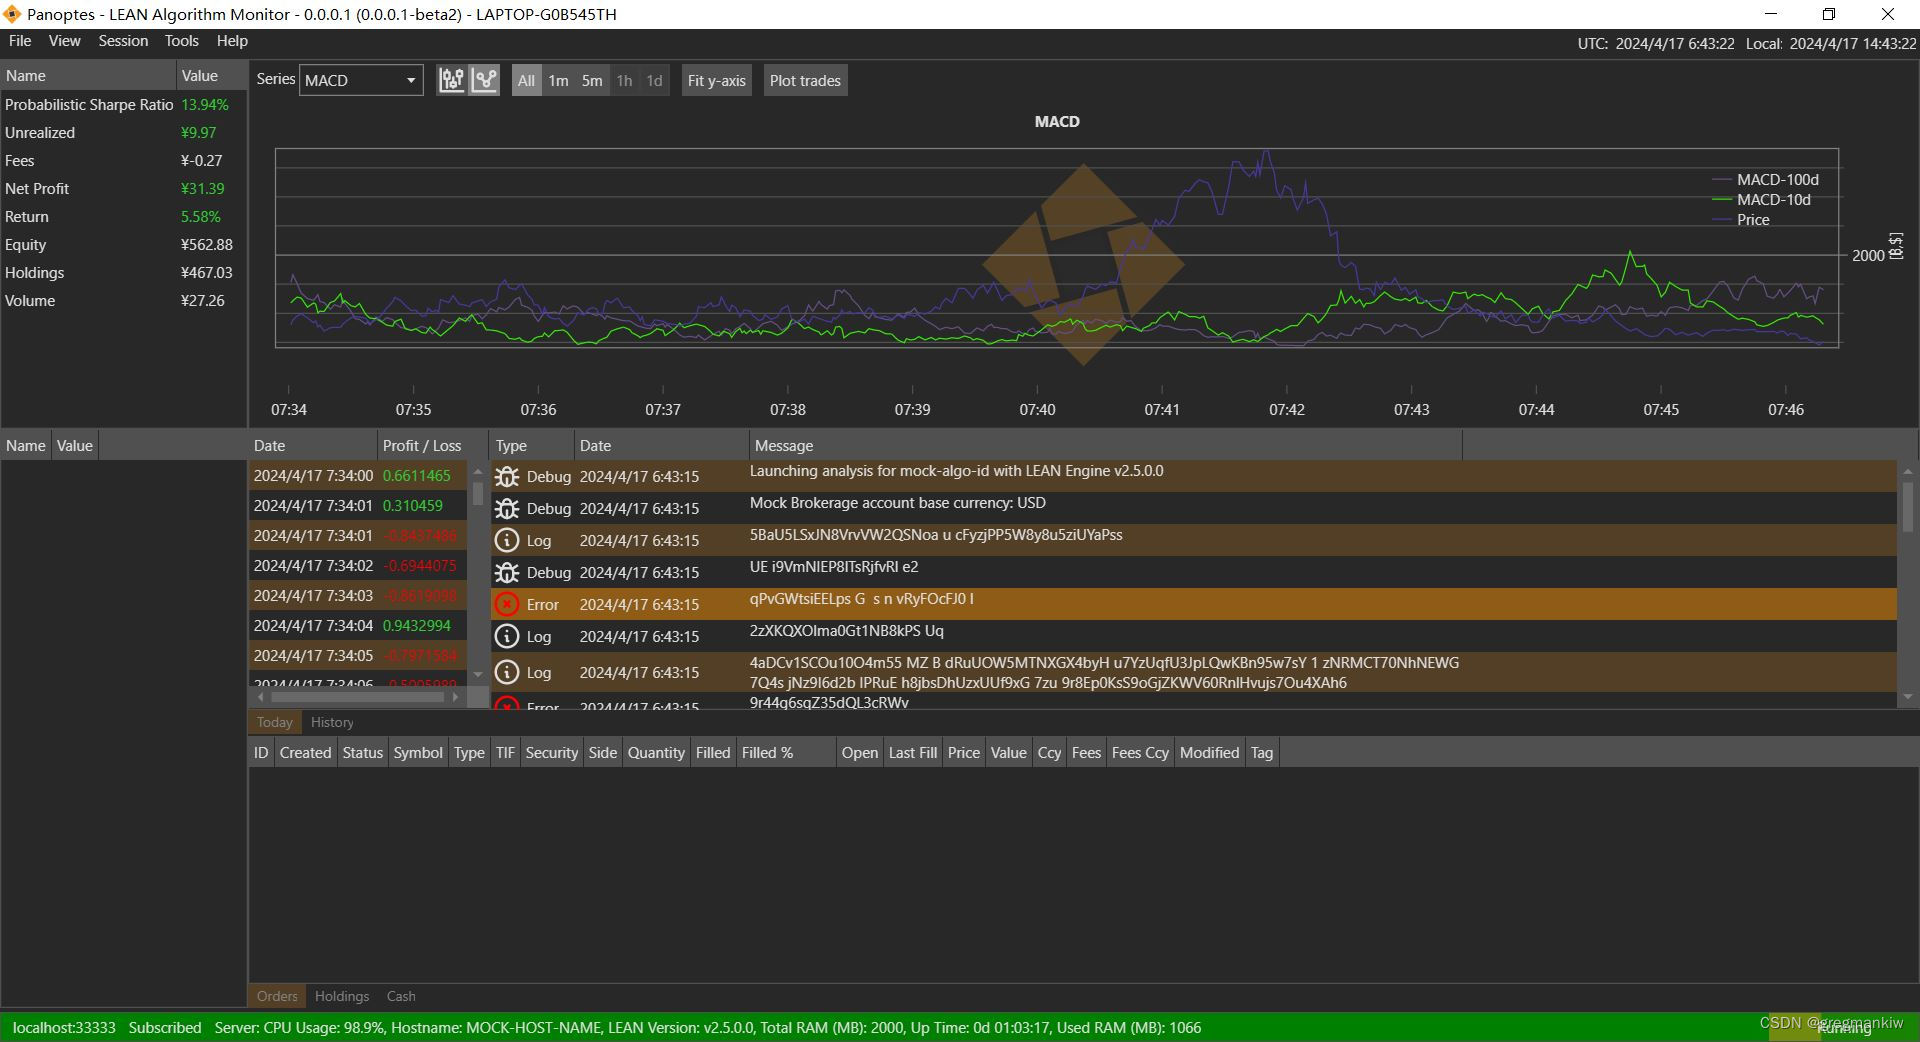Switch to the History tab

[x=332, y=722]
